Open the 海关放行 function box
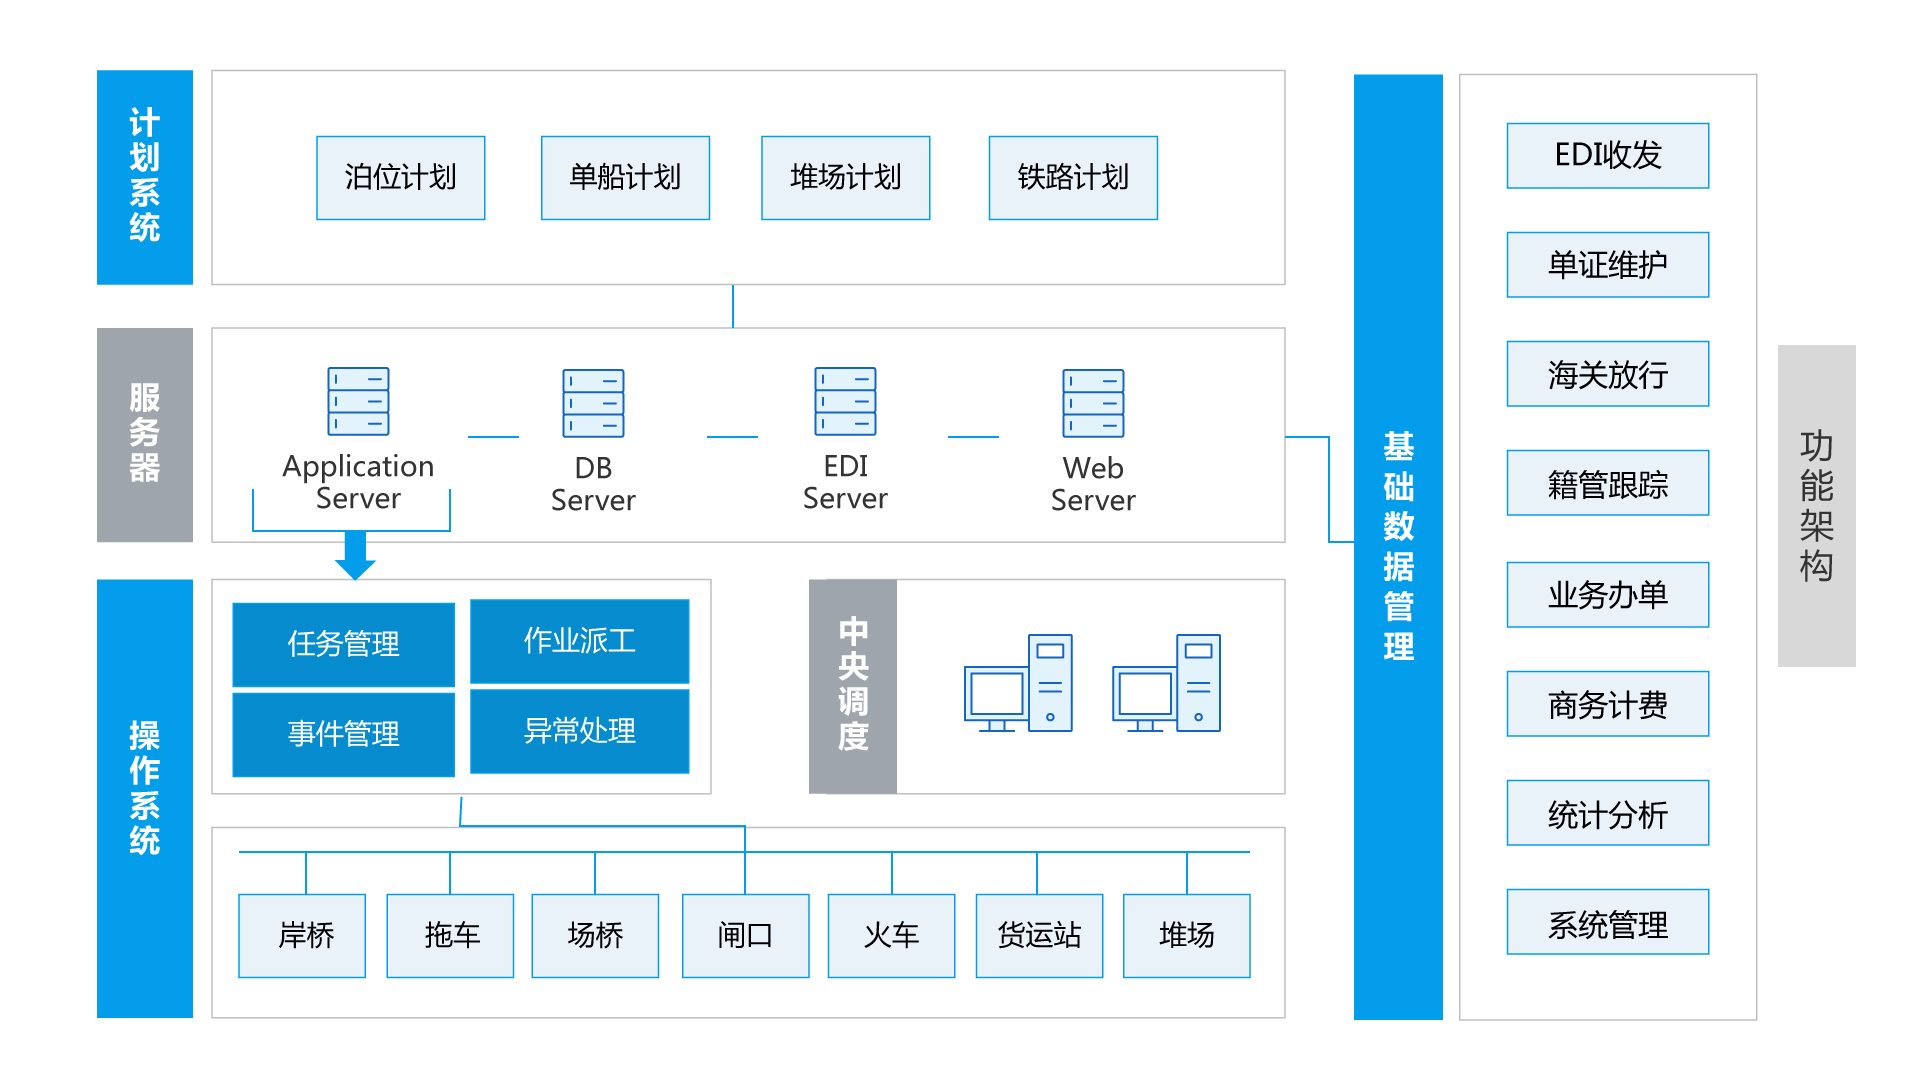 click(1607, 374)
